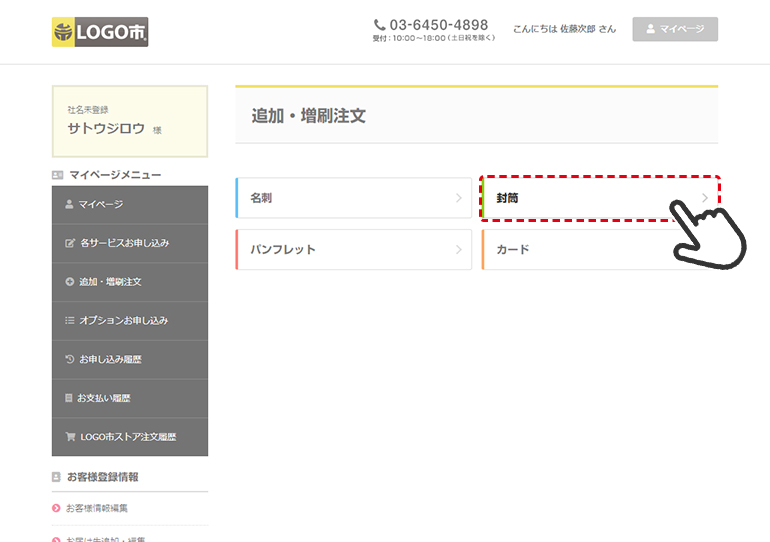Click the chevron arrow on 名刺 card
This screenshot has width=770, height=542.
(x=459, y=198)
